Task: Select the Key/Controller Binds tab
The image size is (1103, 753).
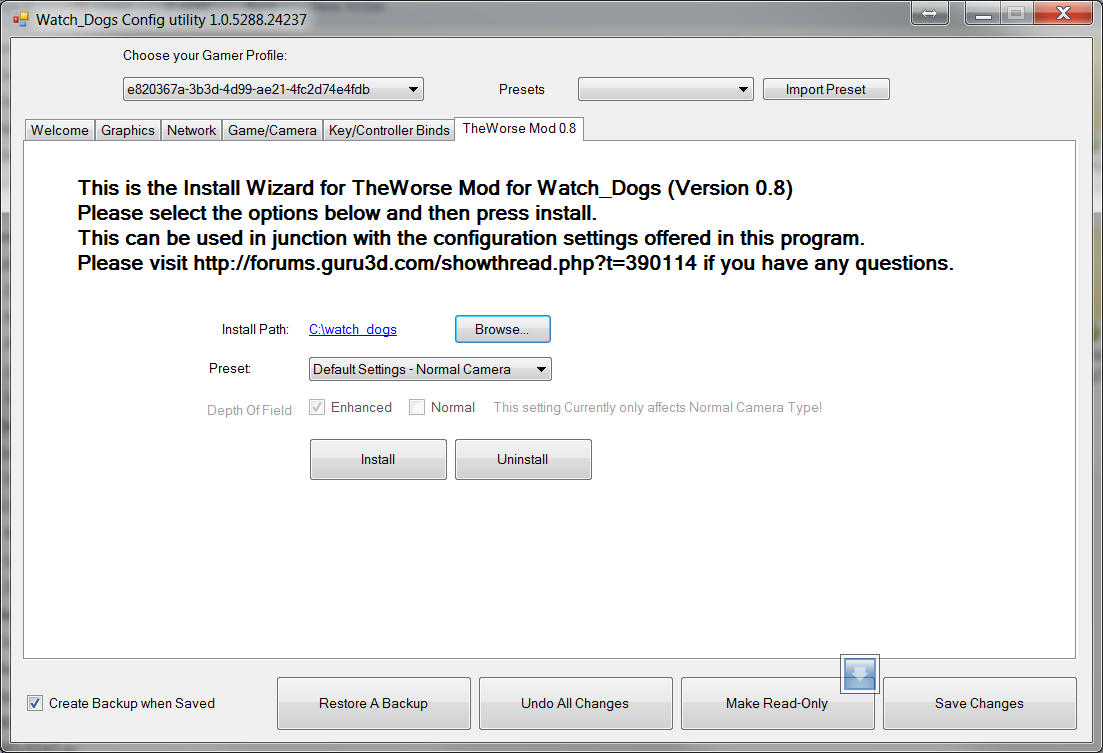Action: [x=389, y=130]
